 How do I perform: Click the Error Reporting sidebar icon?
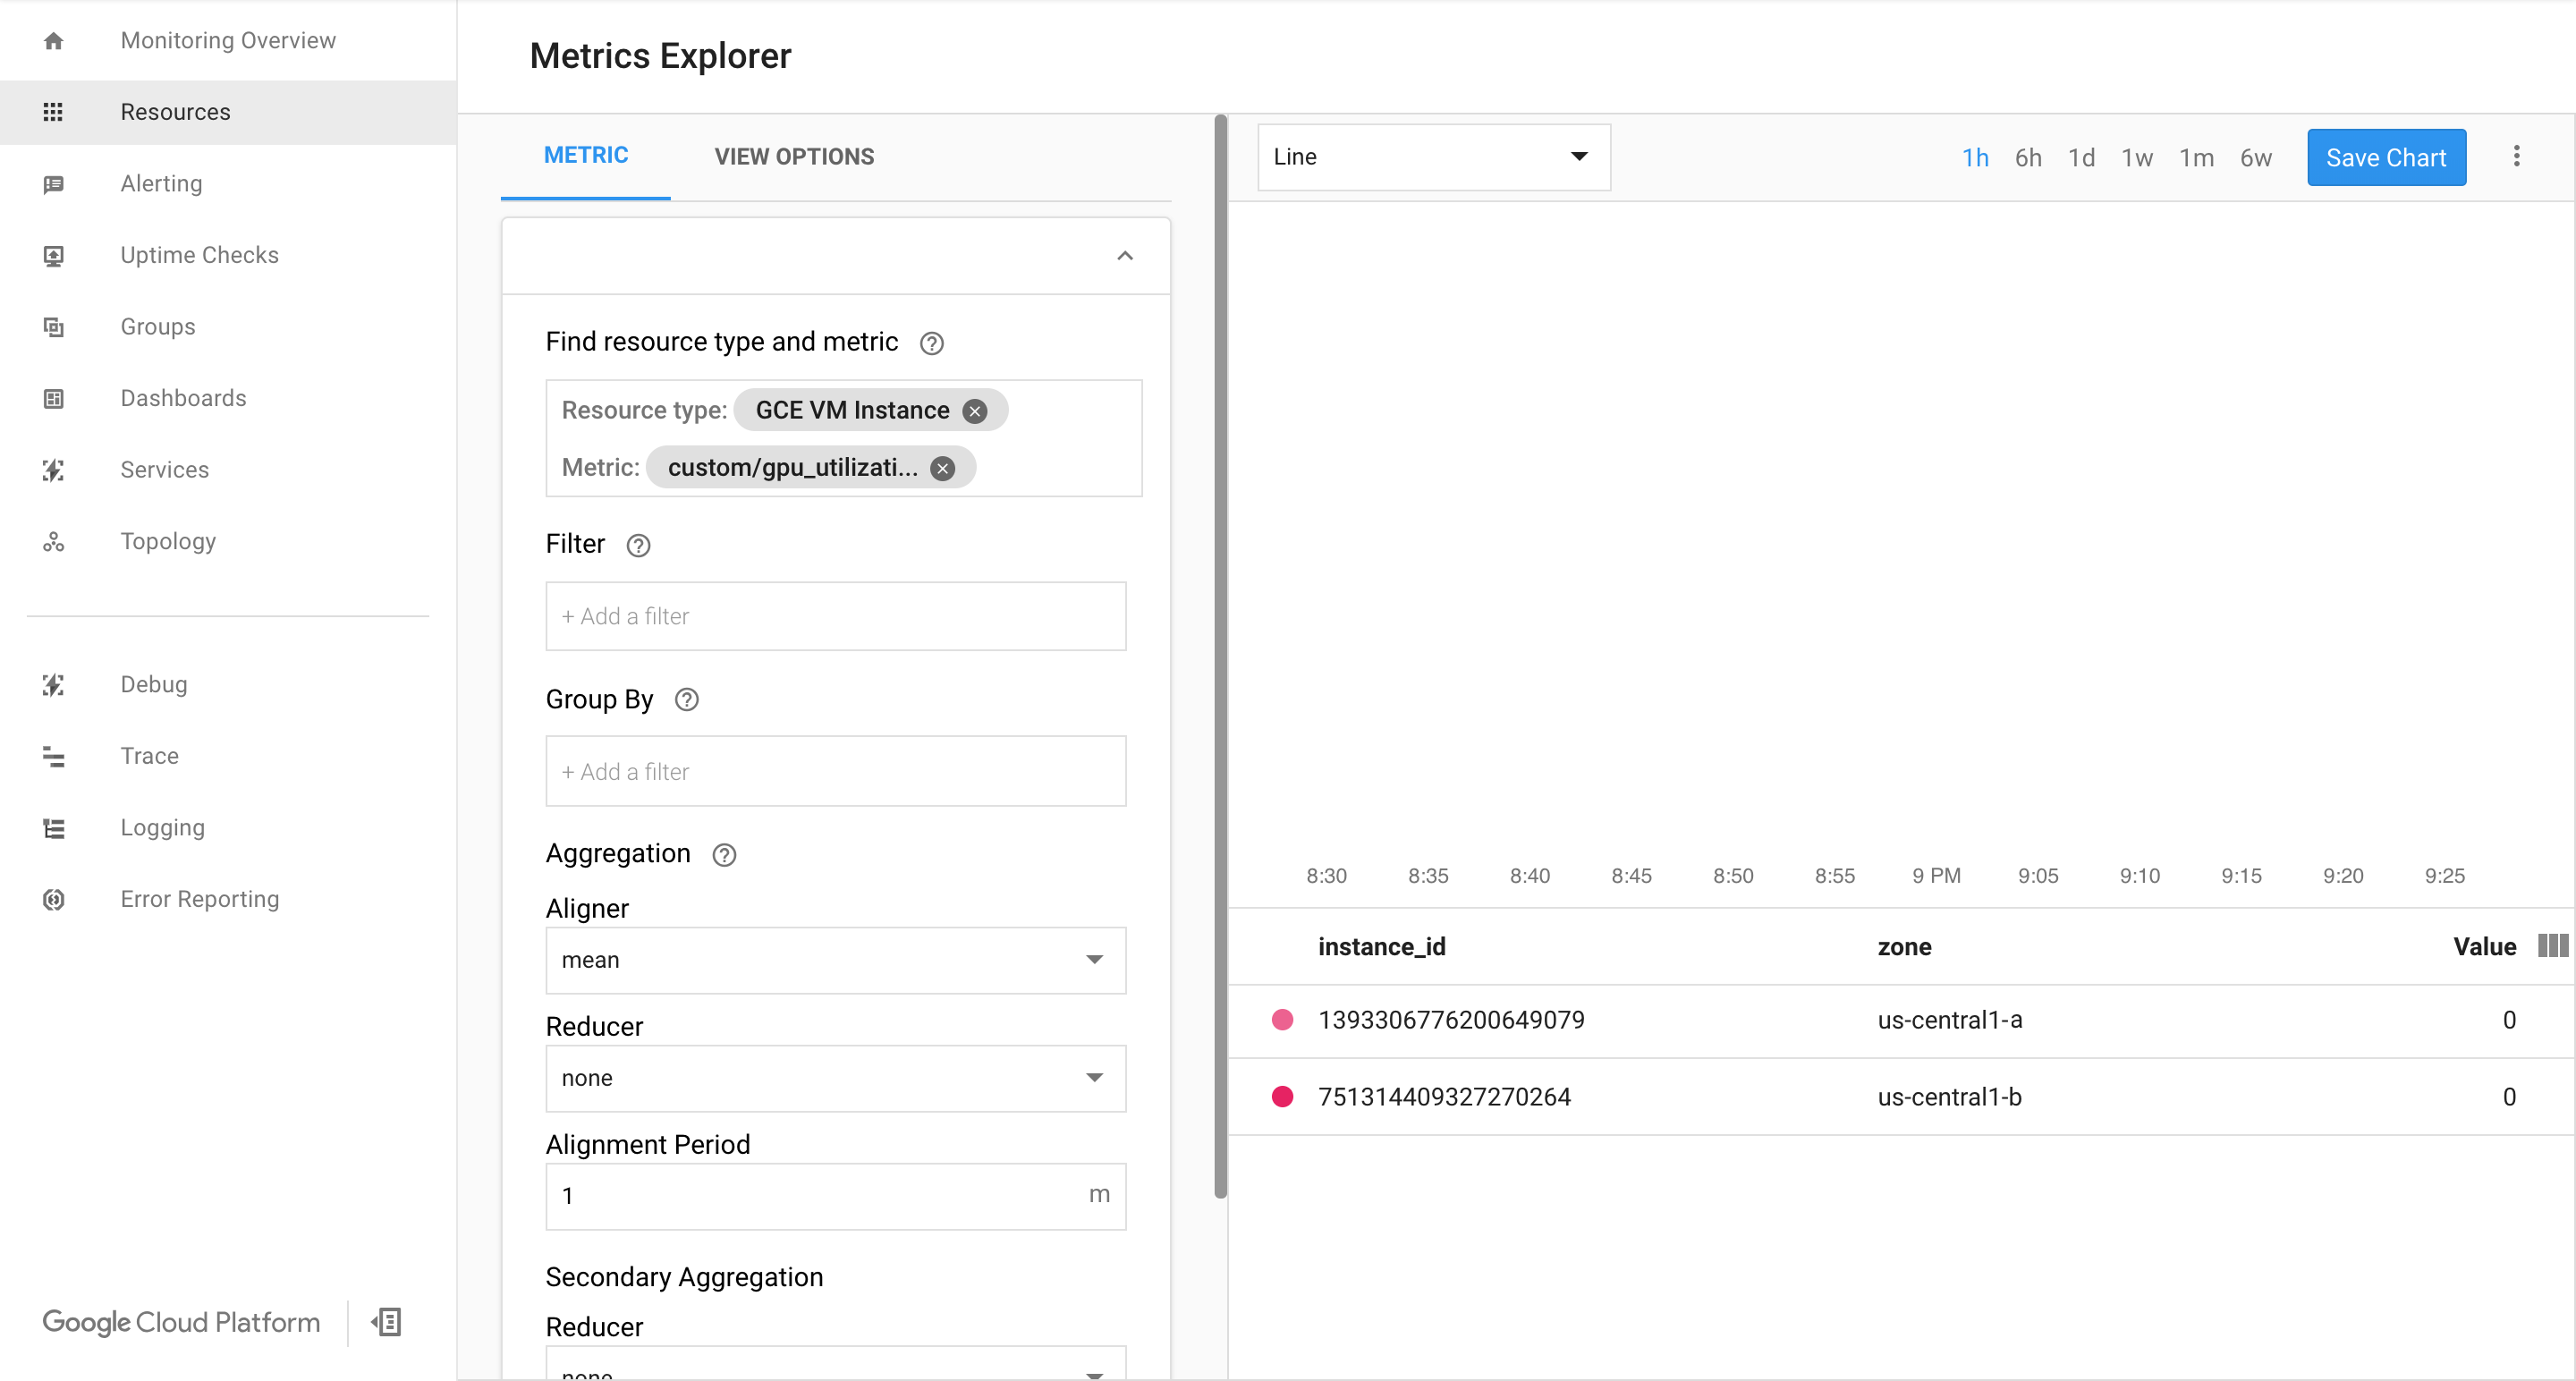(53, 897)
